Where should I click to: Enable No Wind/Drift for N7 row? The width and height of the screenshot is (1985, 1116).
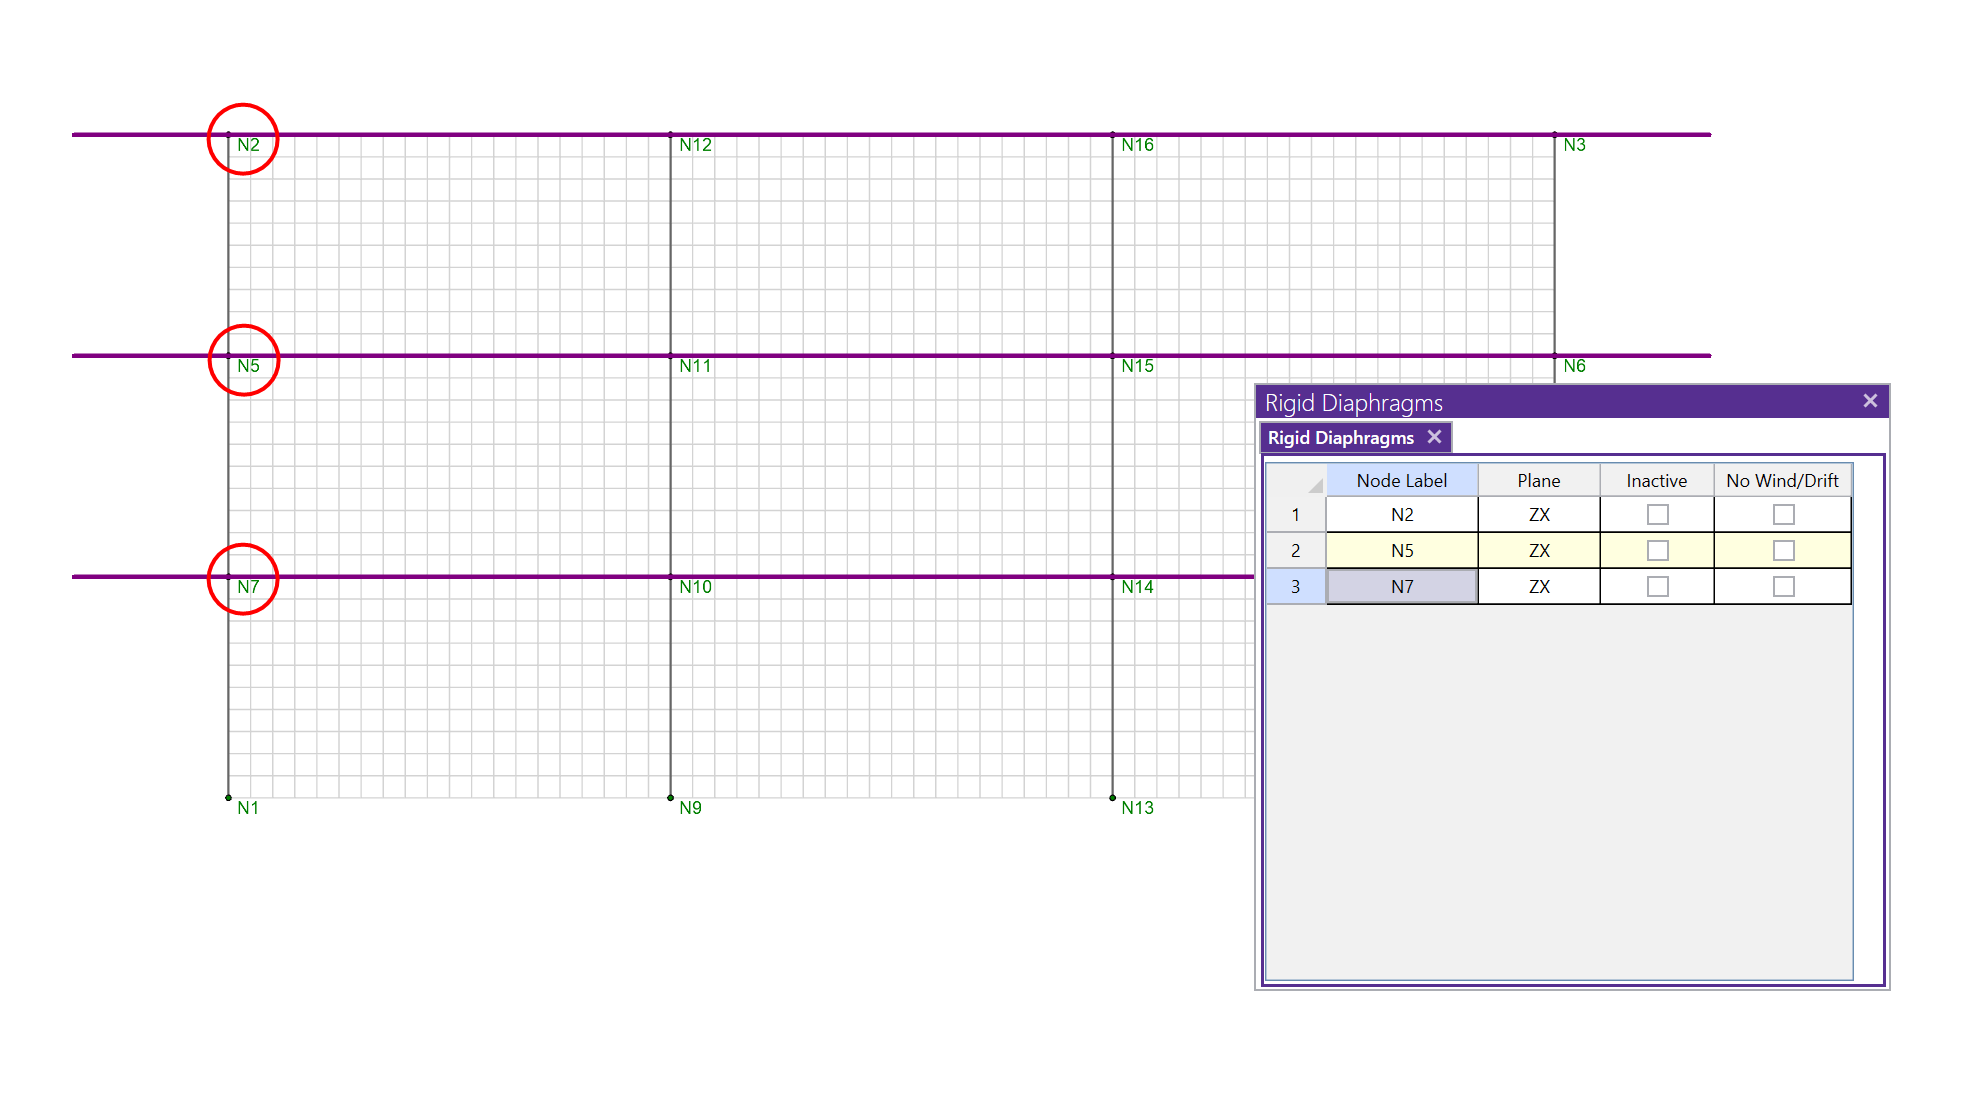1783,587
